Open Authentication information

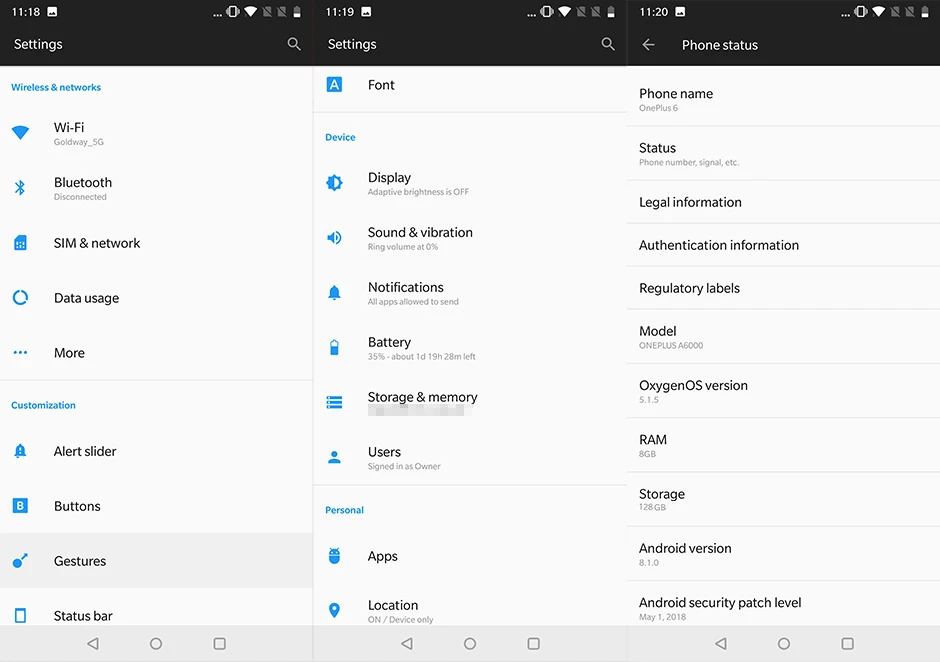click(784, 245)
